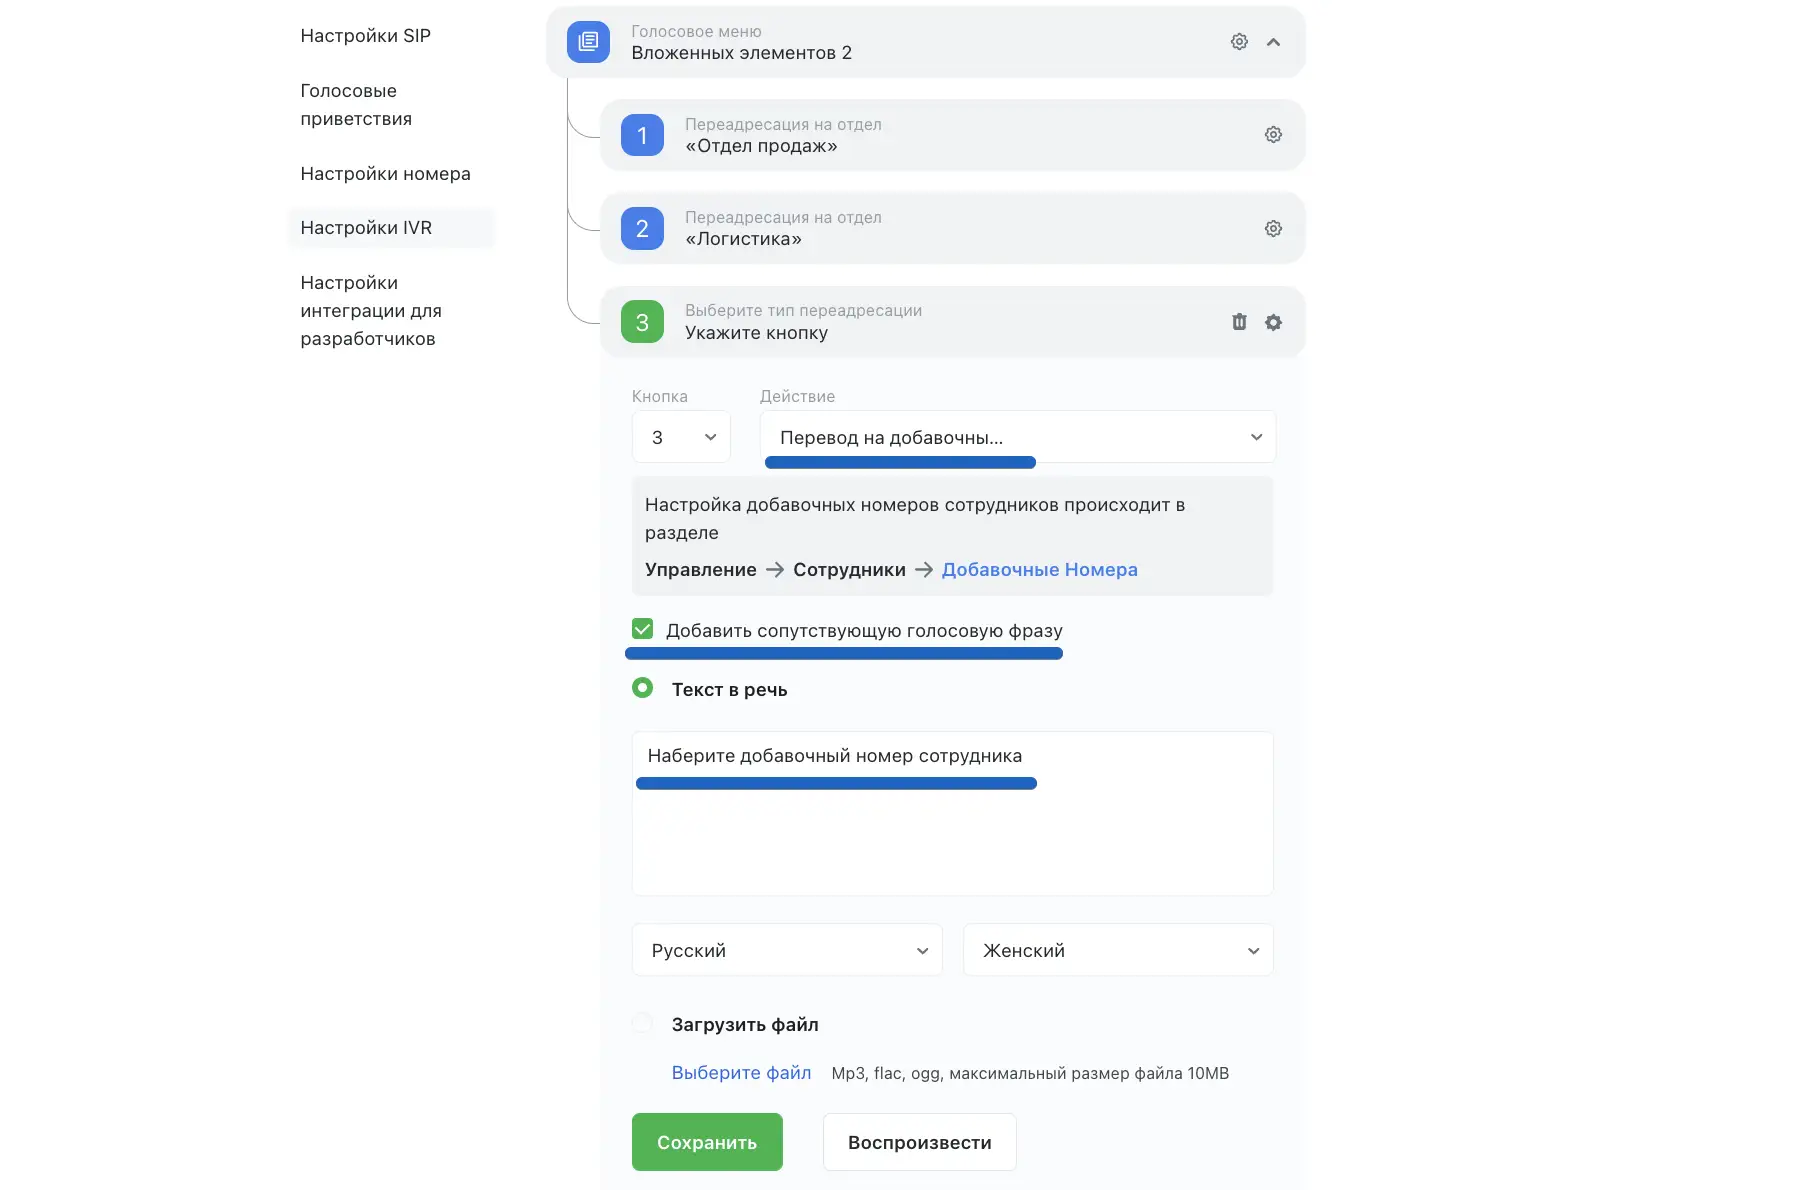Open «Голосовые приветствия» sidebar section

[356, 105]
